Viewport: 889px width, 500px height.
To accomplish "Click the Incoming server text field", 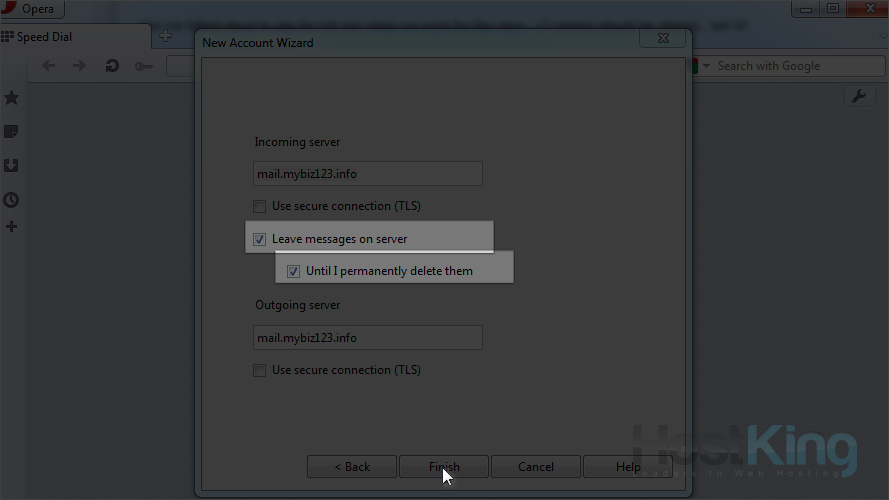I will [367, 174].
